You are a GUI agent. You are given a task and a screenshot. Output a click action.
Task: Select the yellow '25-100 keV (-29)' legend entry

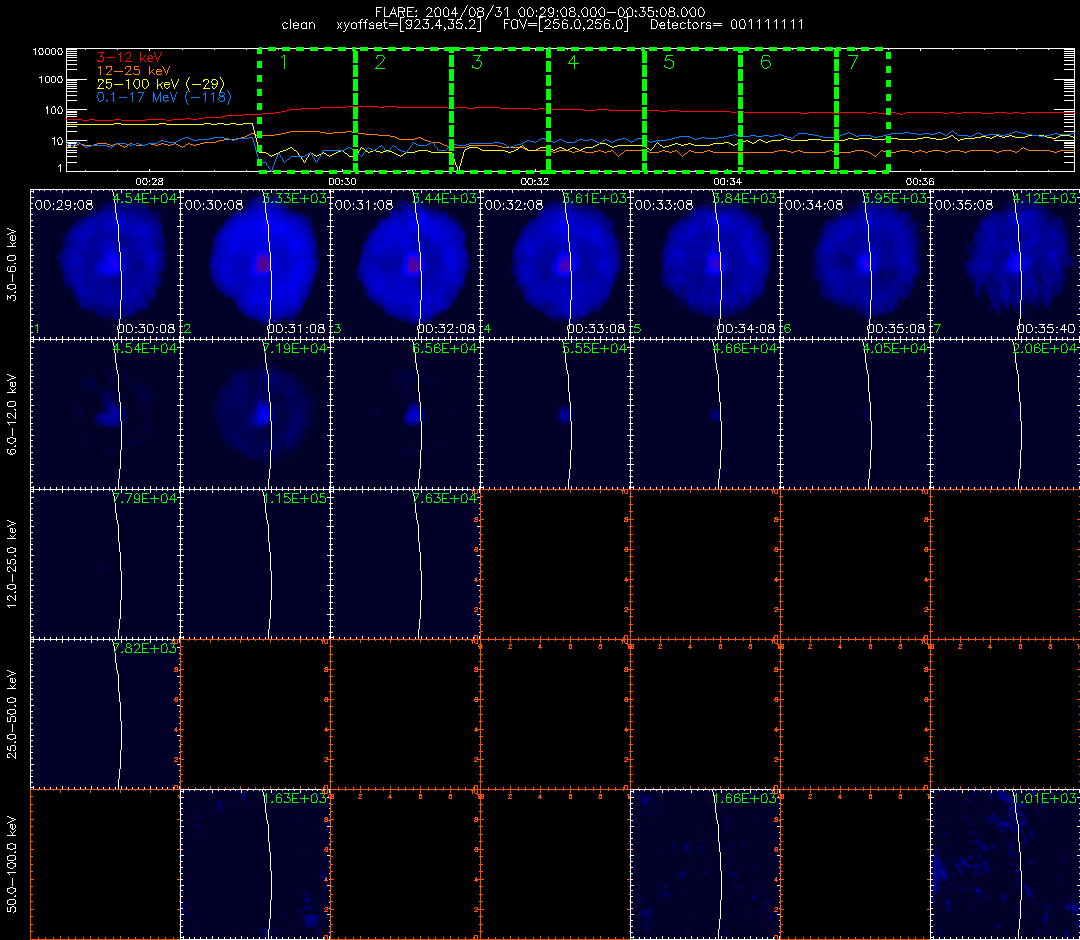(160, 83)
